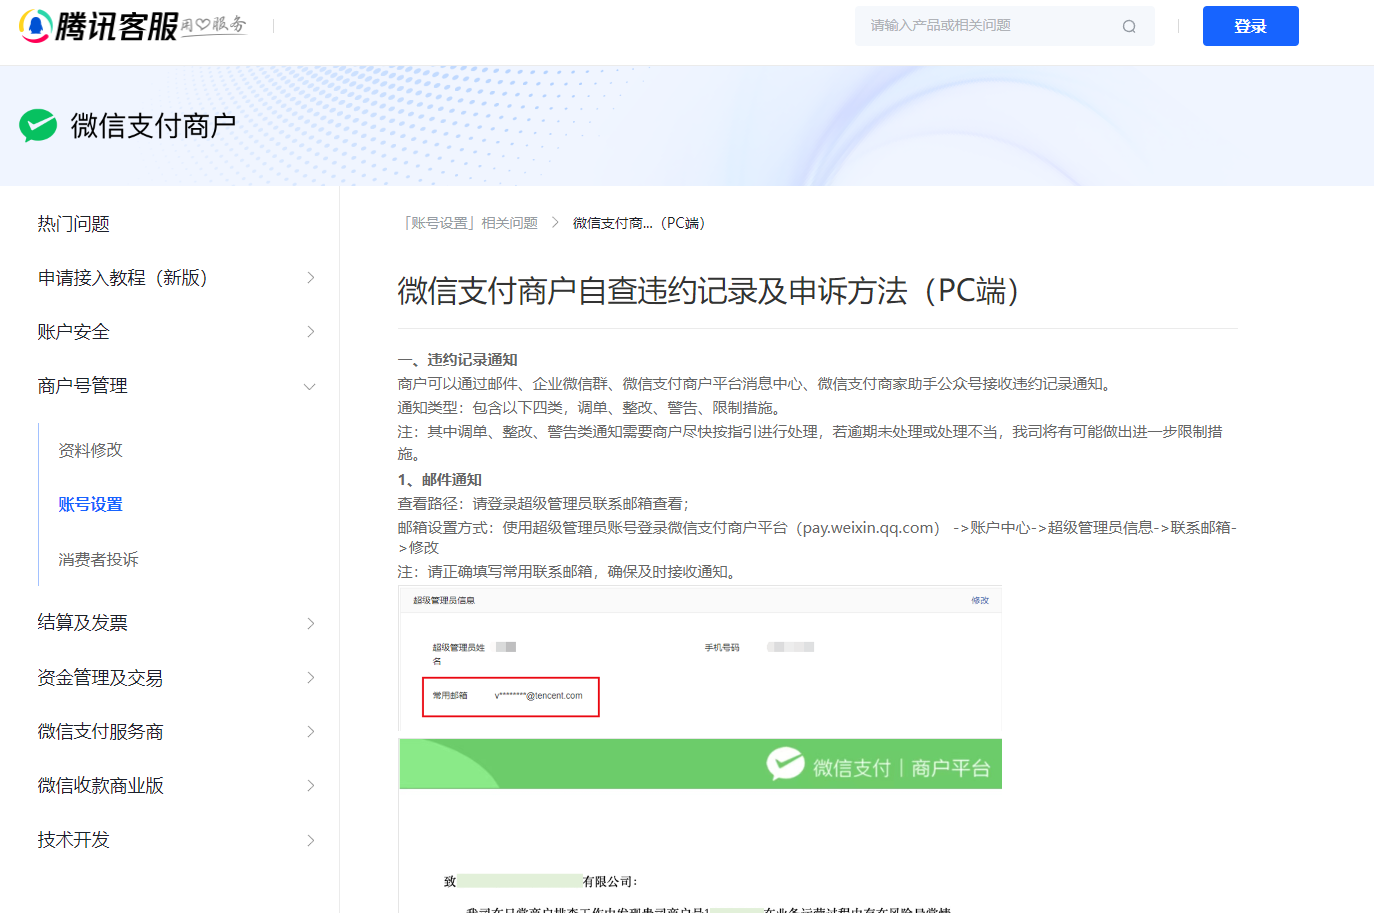Click 微信收款商业版 menu label
The height and width of the screenshot is (913, 1374).
100,786
